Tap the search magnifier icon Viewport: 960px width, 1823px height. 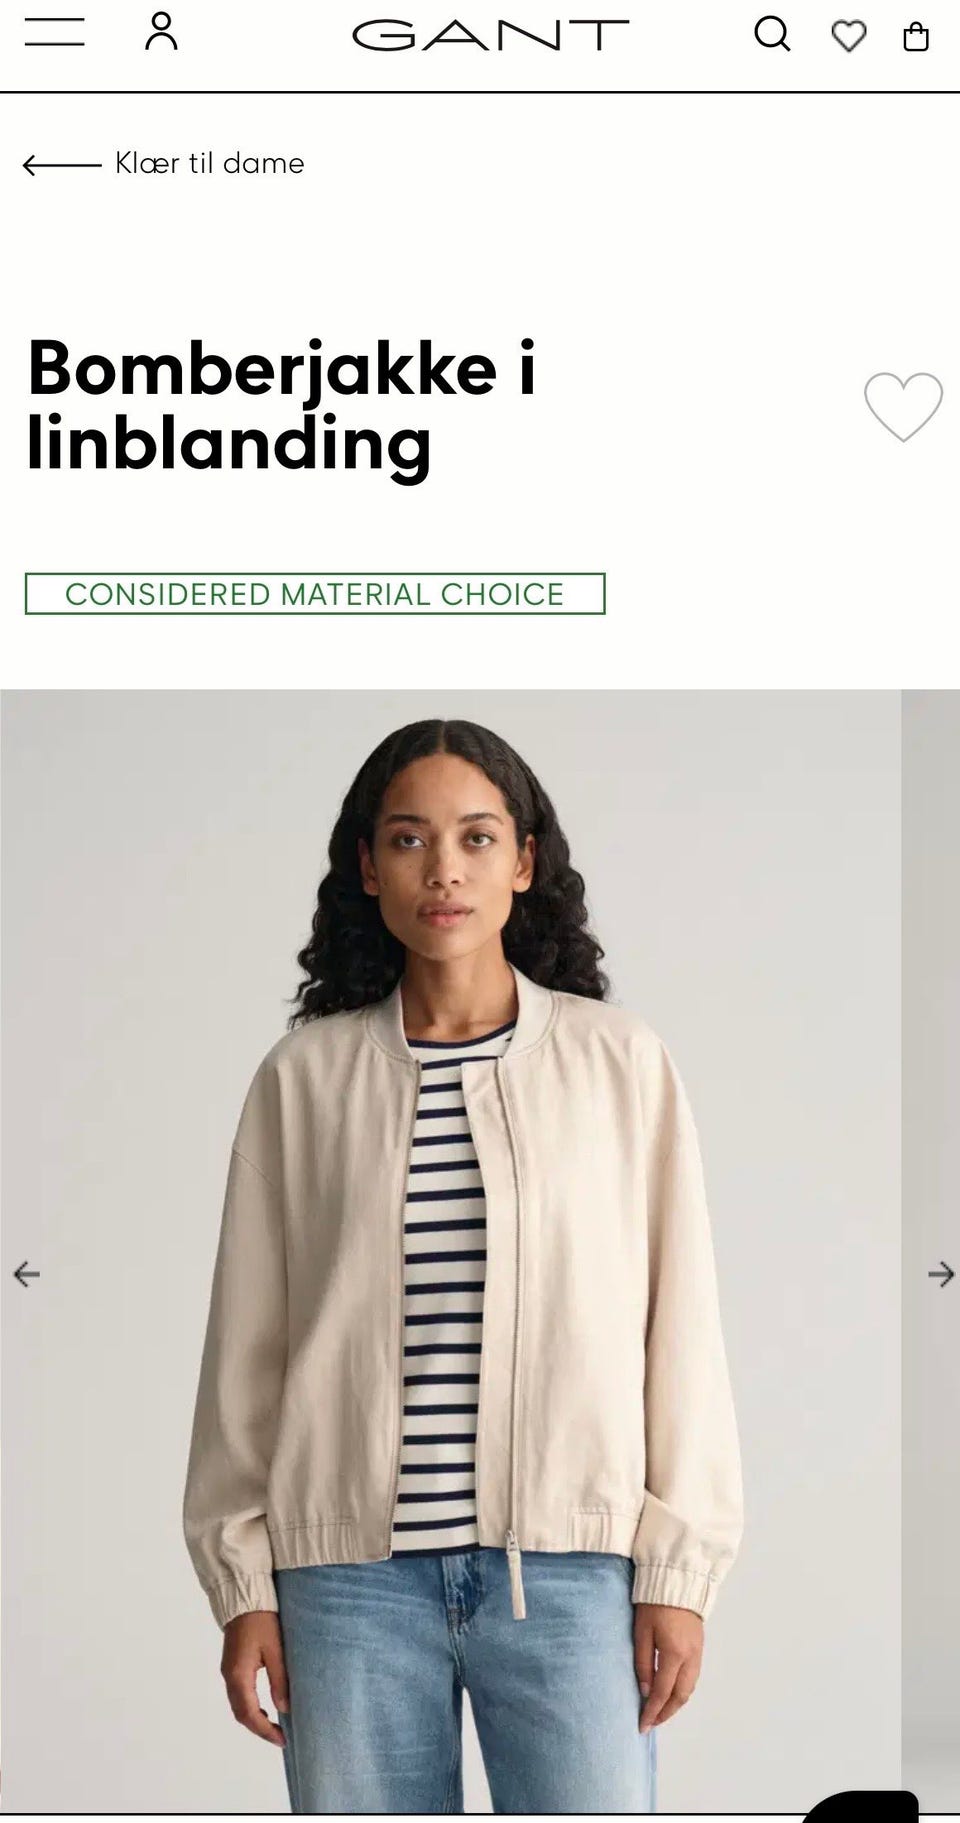tap(772, 34)
